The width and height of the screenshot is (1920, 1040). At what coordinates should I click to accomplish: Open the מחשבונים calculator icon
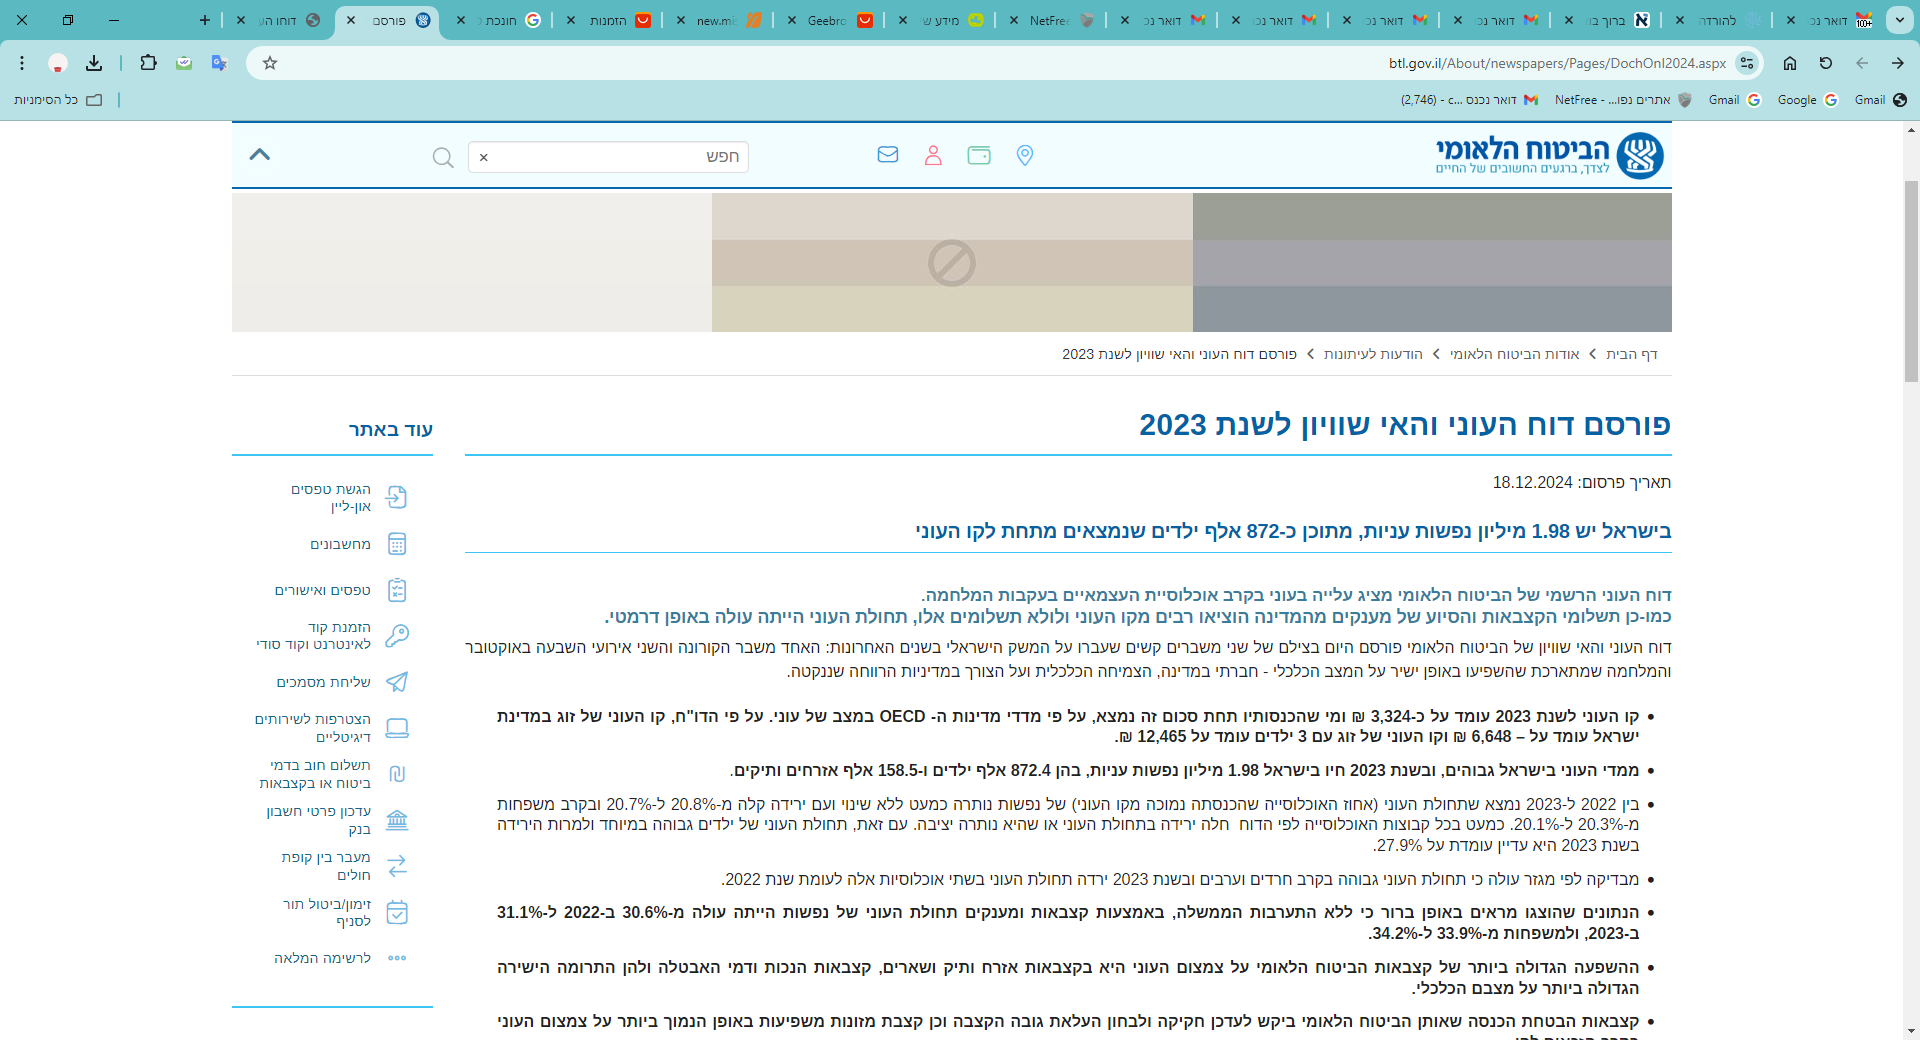click(x=398, y=544)
